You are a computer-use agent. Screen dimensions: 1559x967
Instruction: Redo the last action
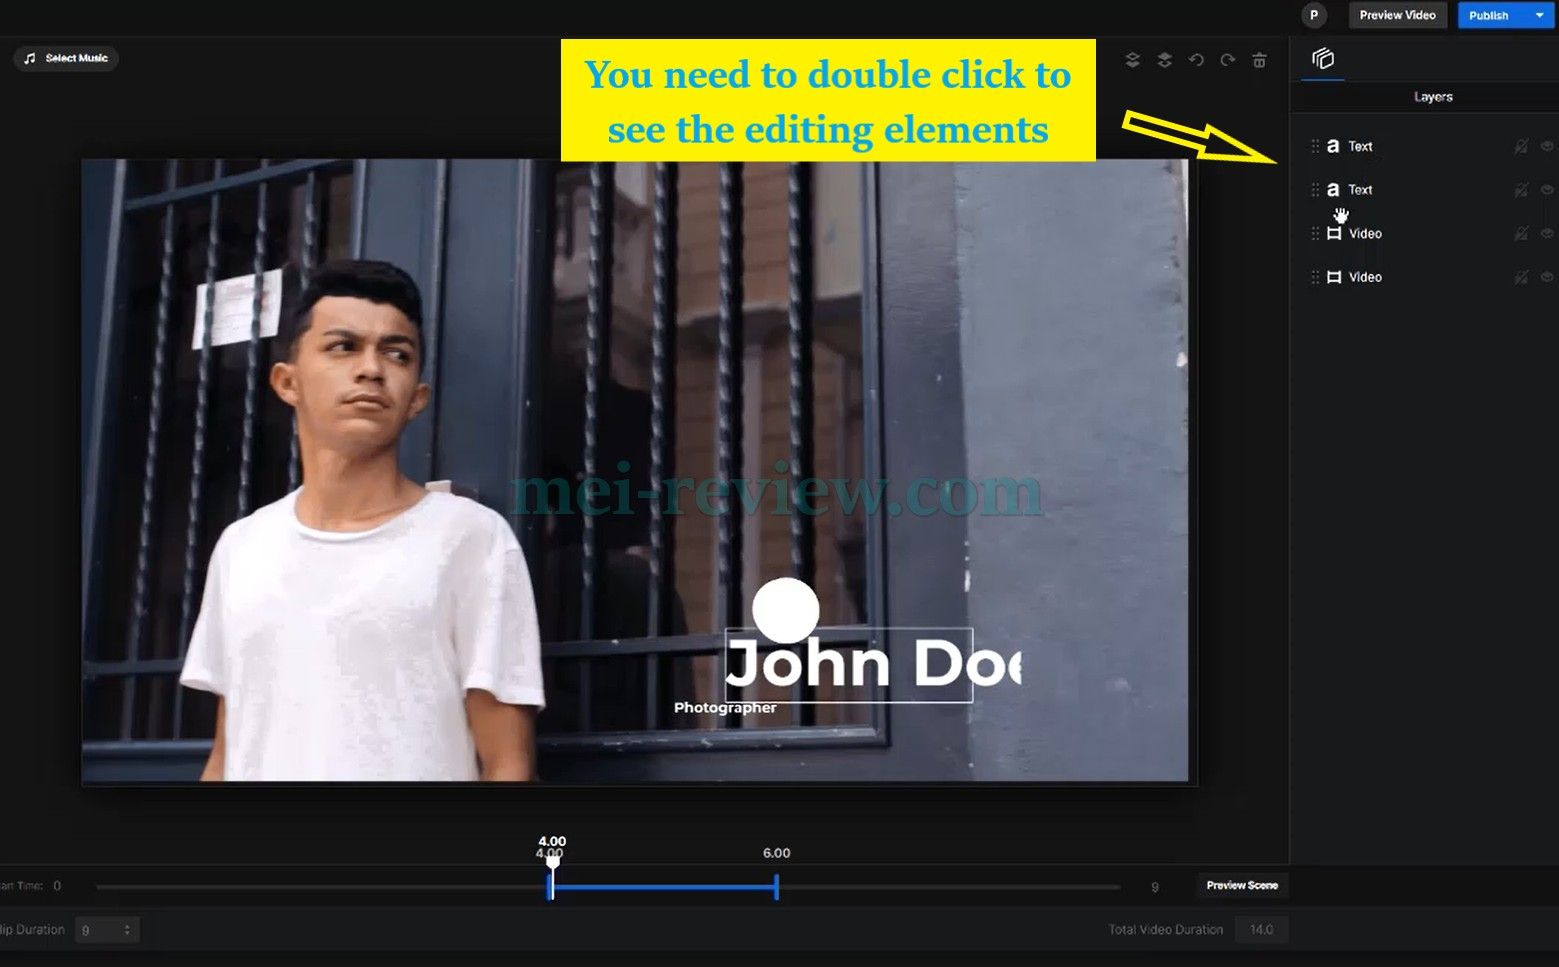(x=1227, y=60)
